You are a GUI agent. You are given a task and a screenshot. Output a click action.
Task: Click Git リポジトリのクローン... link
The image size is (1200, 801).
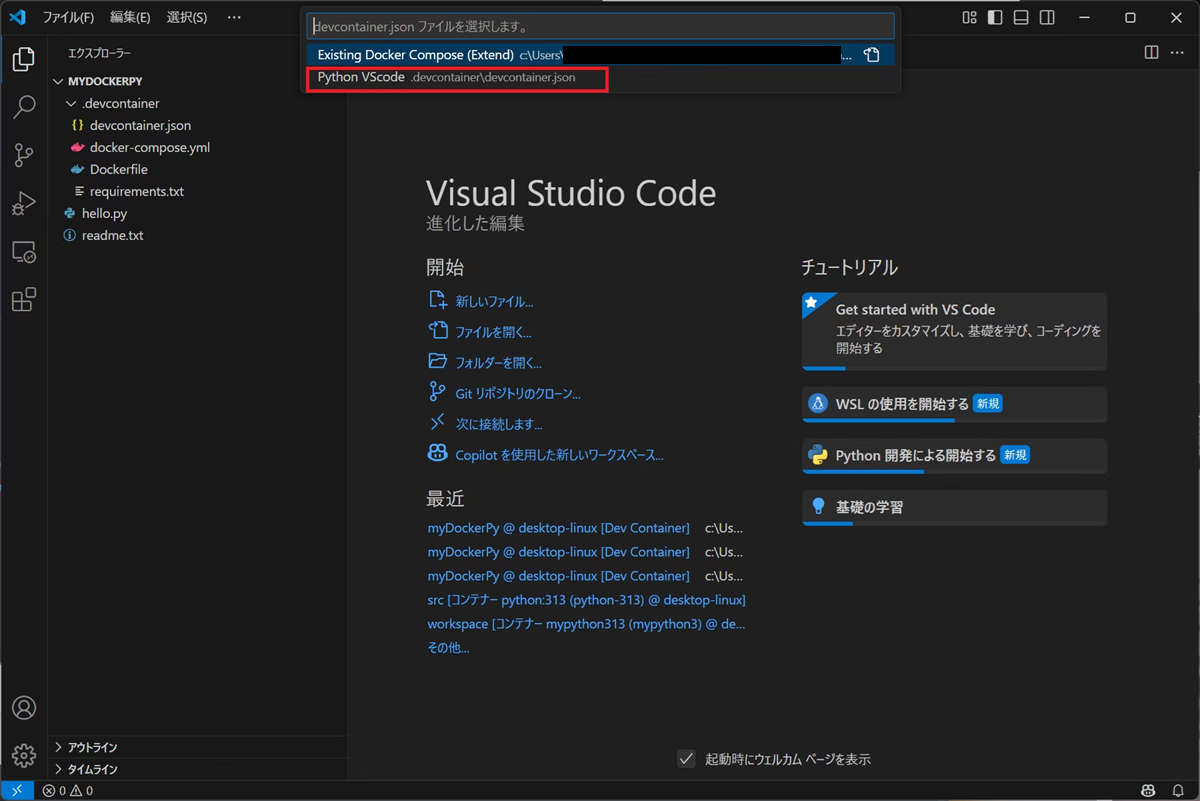click(x=518, y=394)
